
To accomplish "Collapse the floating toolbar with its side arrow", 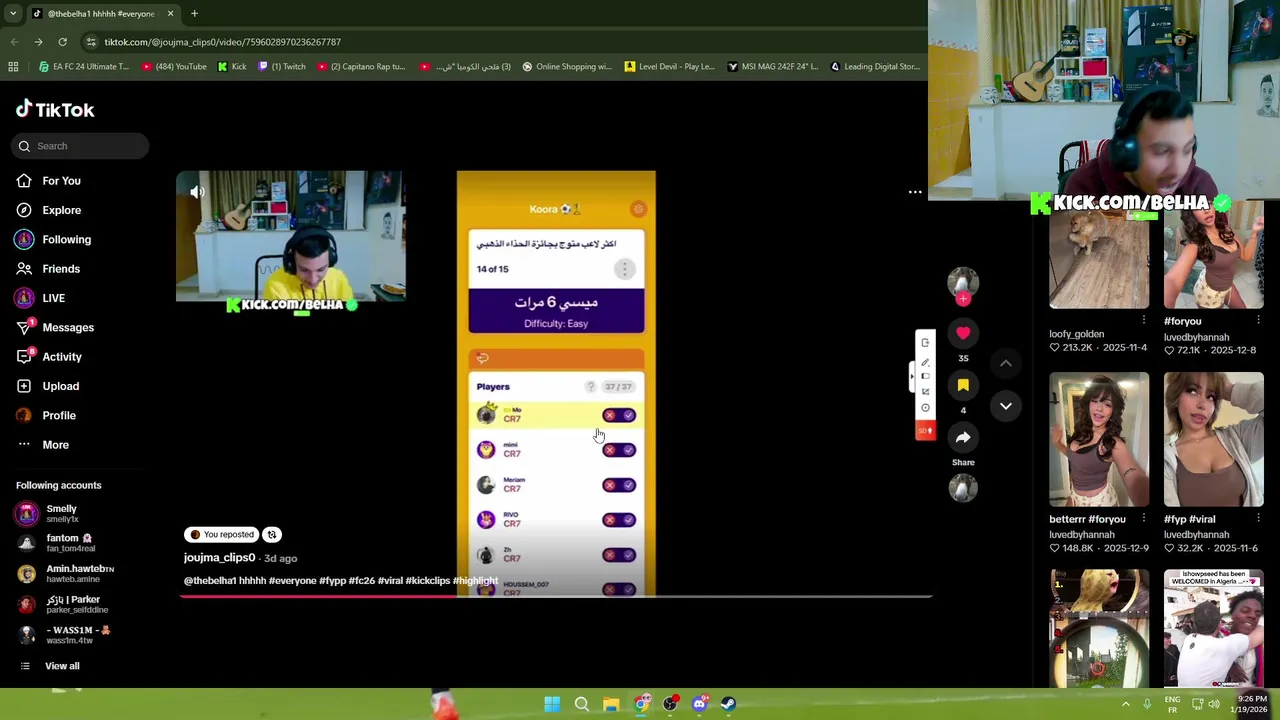I will 911,376.
